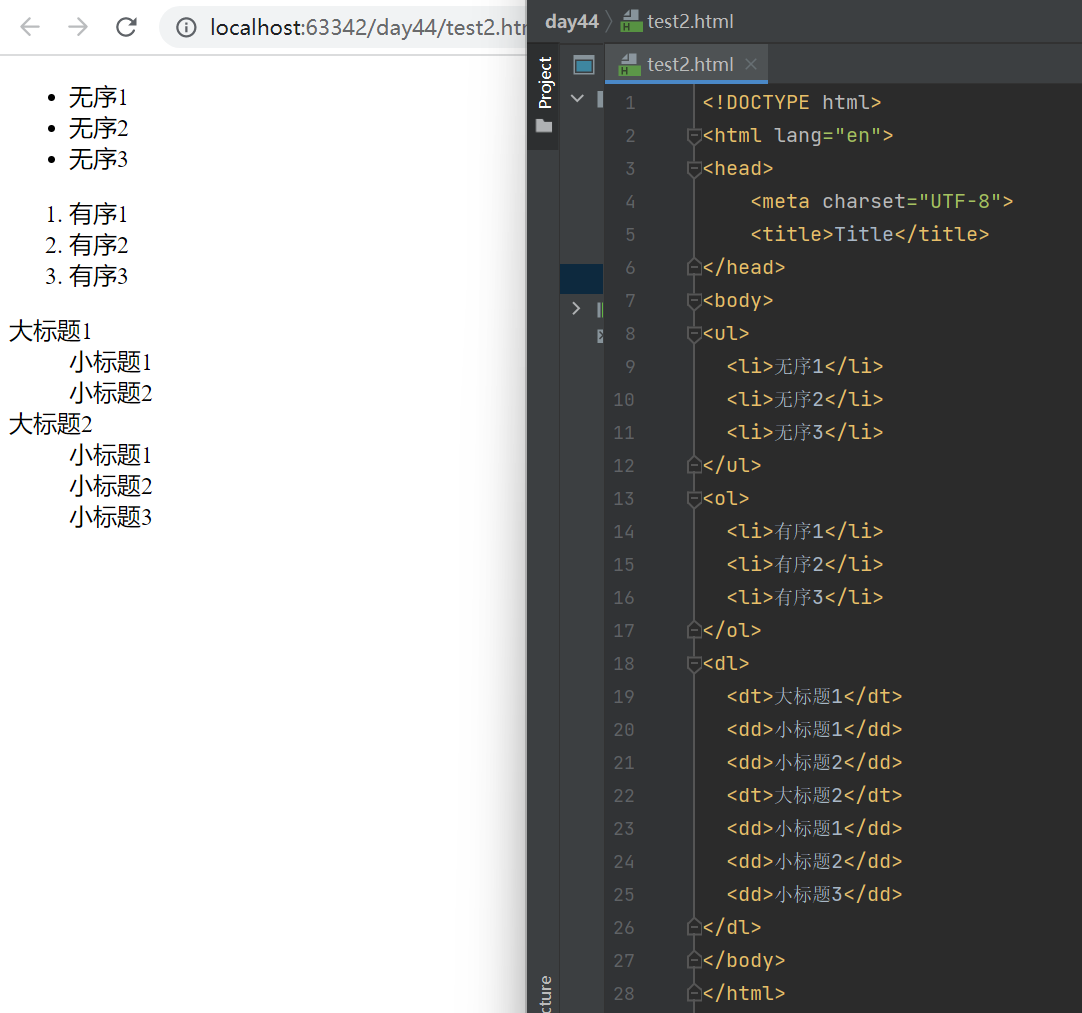Click 大标题2 in the browser page

click(50, 424)
